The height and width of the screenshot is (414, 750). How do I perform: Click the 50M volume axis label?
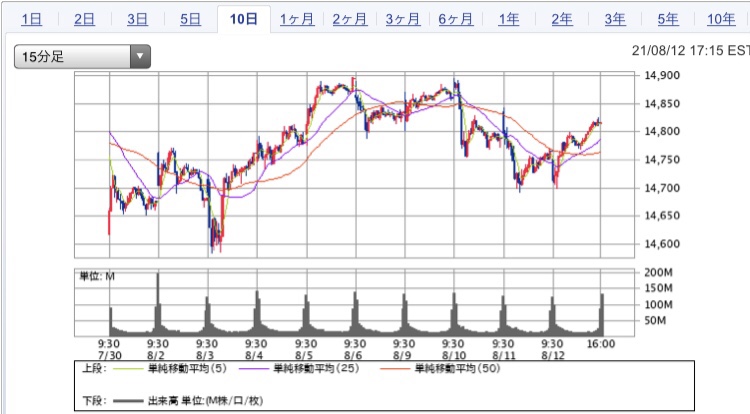655,320
